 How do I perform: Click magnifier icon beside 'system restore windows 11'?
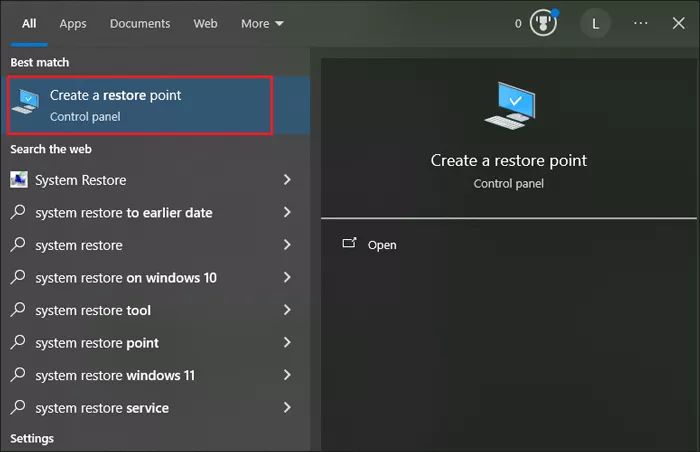coord(18,375)
